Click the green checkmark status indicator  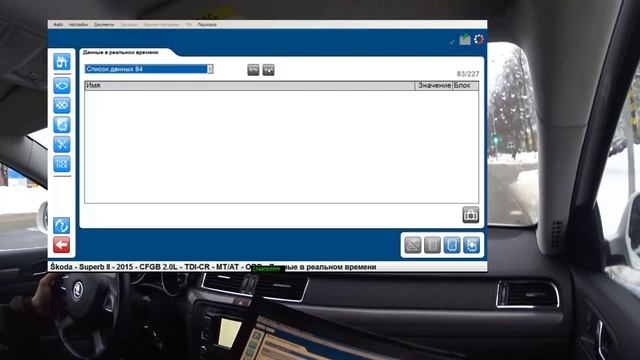[x=452, y=42]
